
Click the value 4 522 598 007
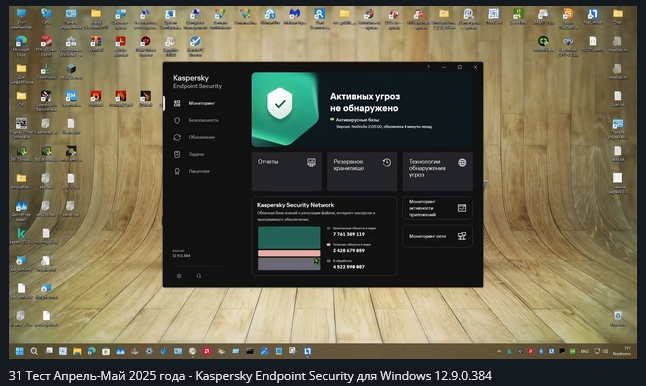pyautogui.click(x=349, y=267)
